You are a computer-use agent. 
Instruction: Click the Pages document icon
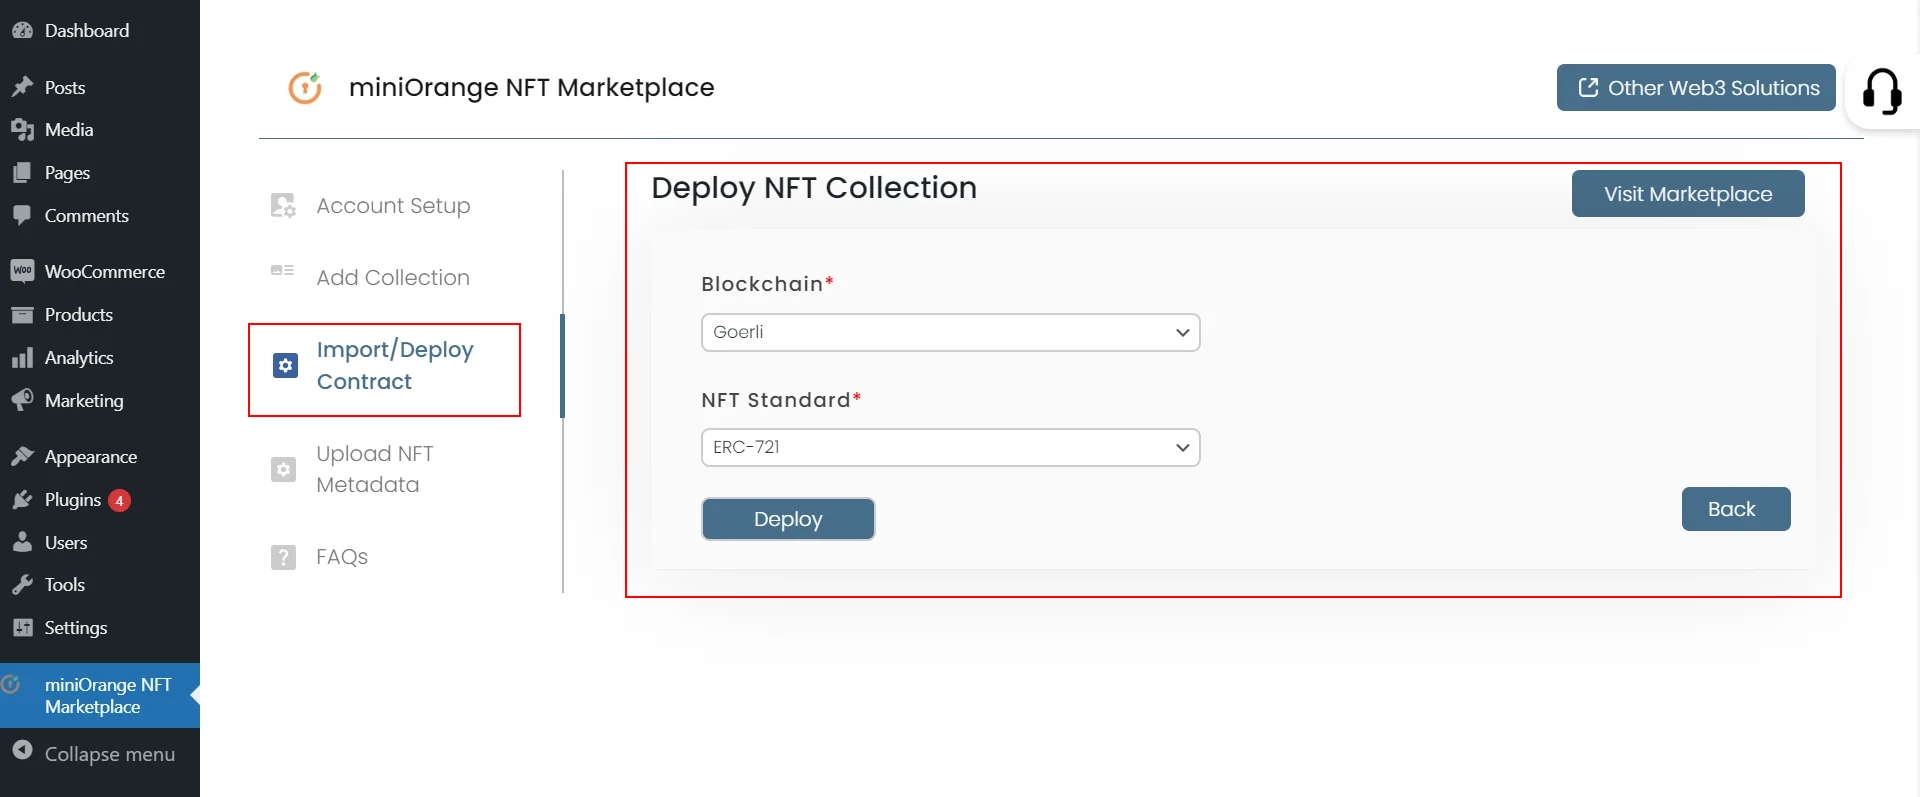point(22,173)
